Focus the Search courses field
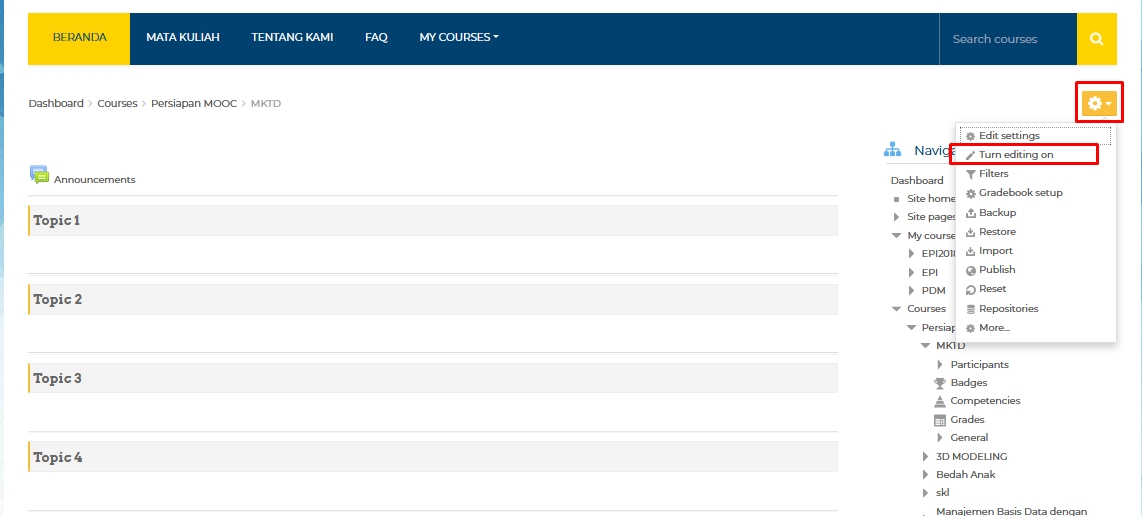The height and width of the screenshot is (516, 1142). (x=1005, y=39)
